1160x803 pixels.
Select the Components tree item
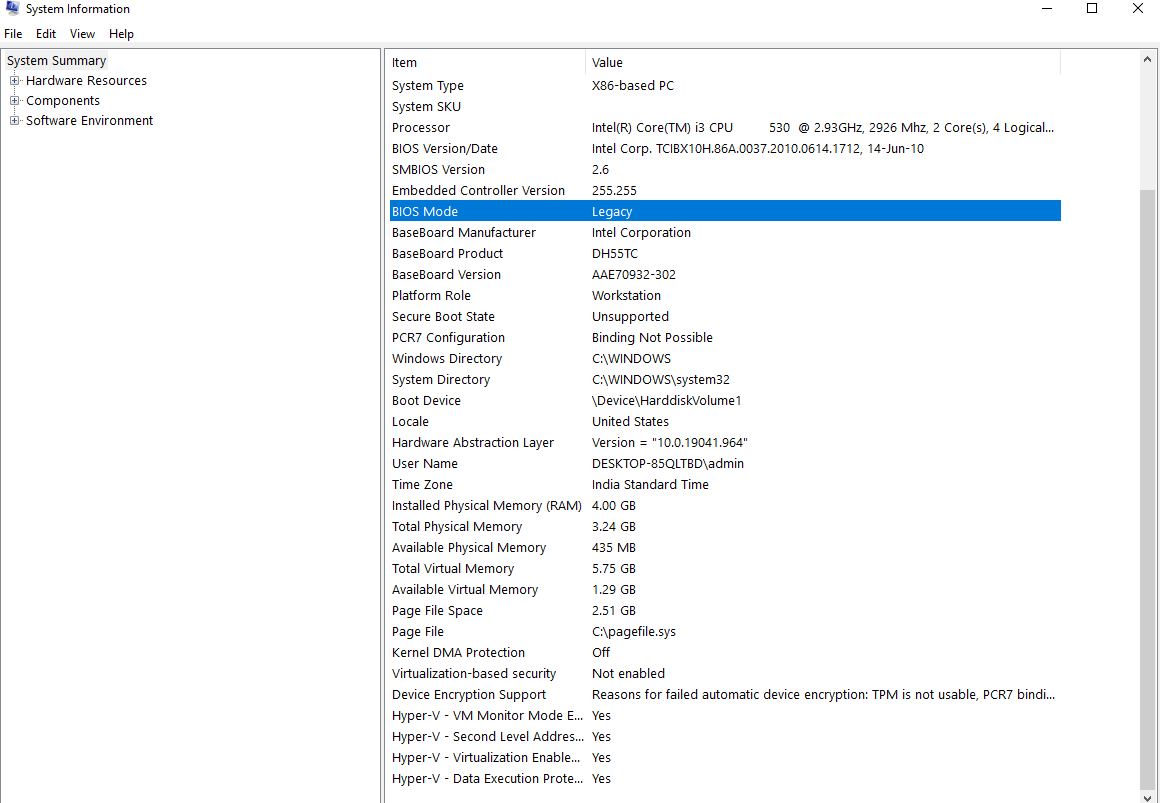point(62,100)
